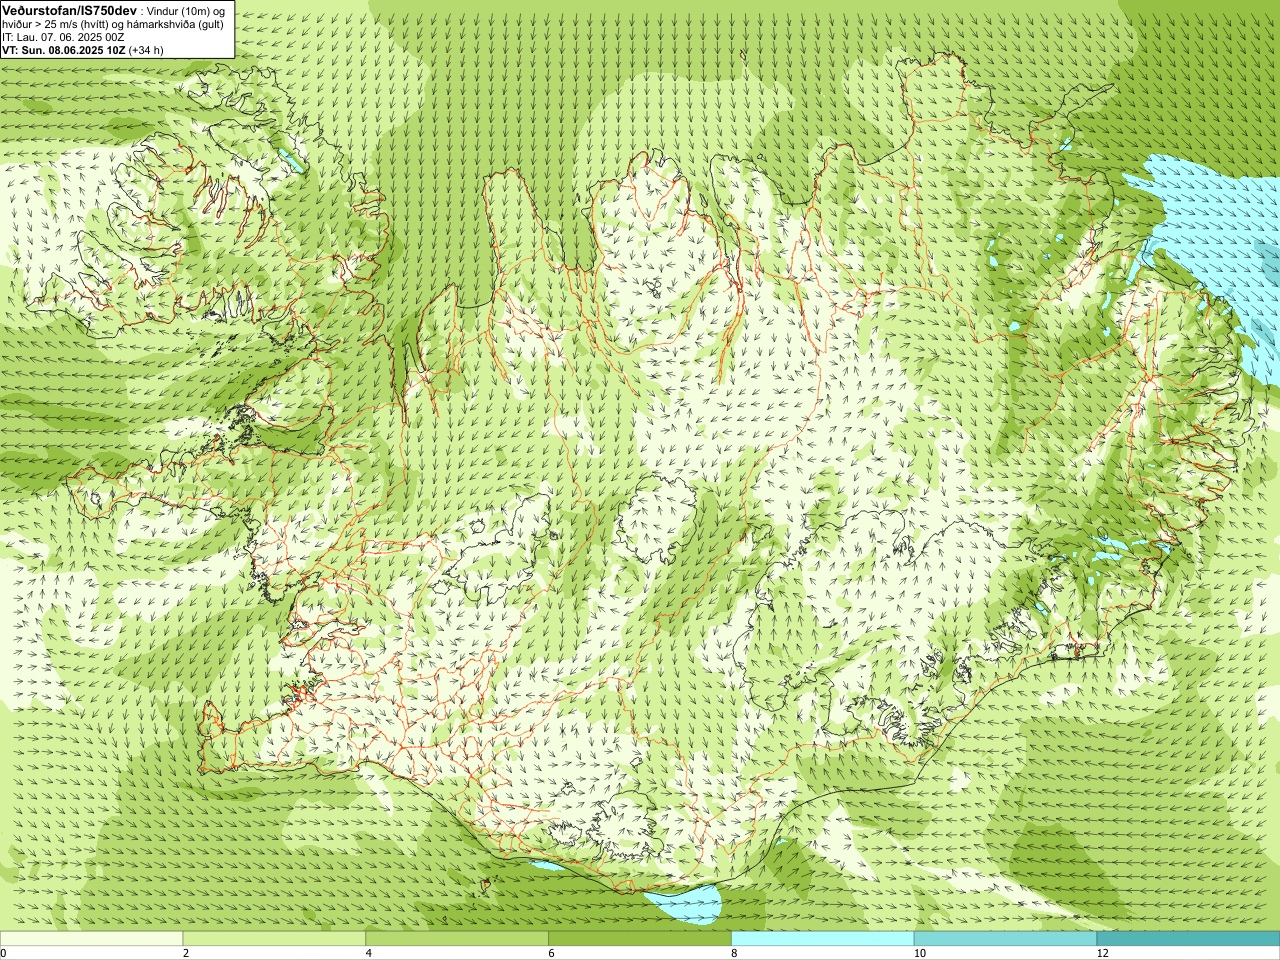Select the dark teal above-12 legend swatch
The image size is (1280, 960).
pyautogui.click(x=1188, y=938)
